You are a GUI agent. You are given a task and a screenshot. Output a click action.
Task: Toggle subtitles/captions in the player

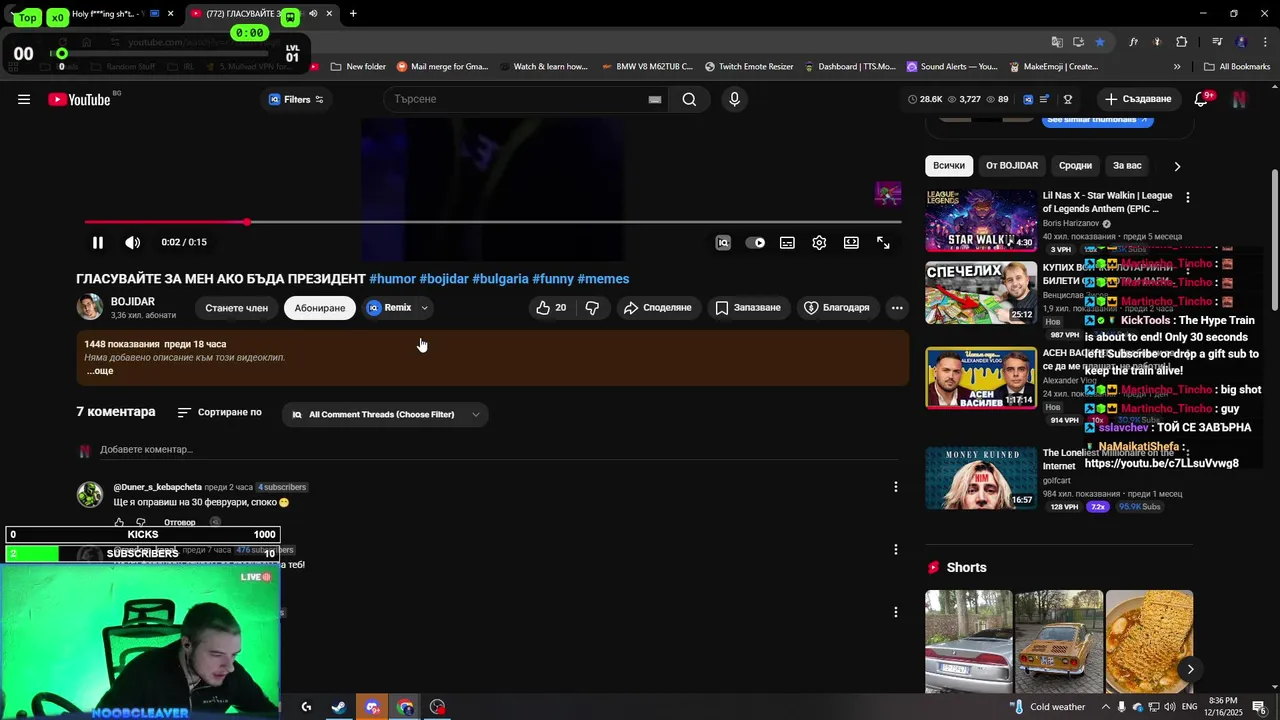[x=787, y=242]
